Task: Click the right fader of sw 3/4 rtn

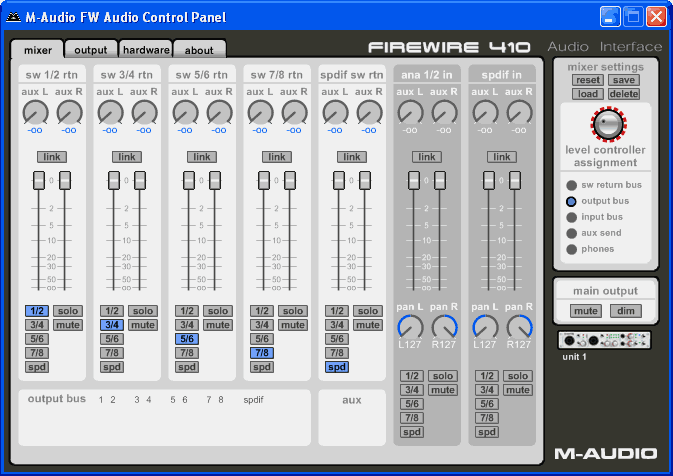Action: (140, 180)
